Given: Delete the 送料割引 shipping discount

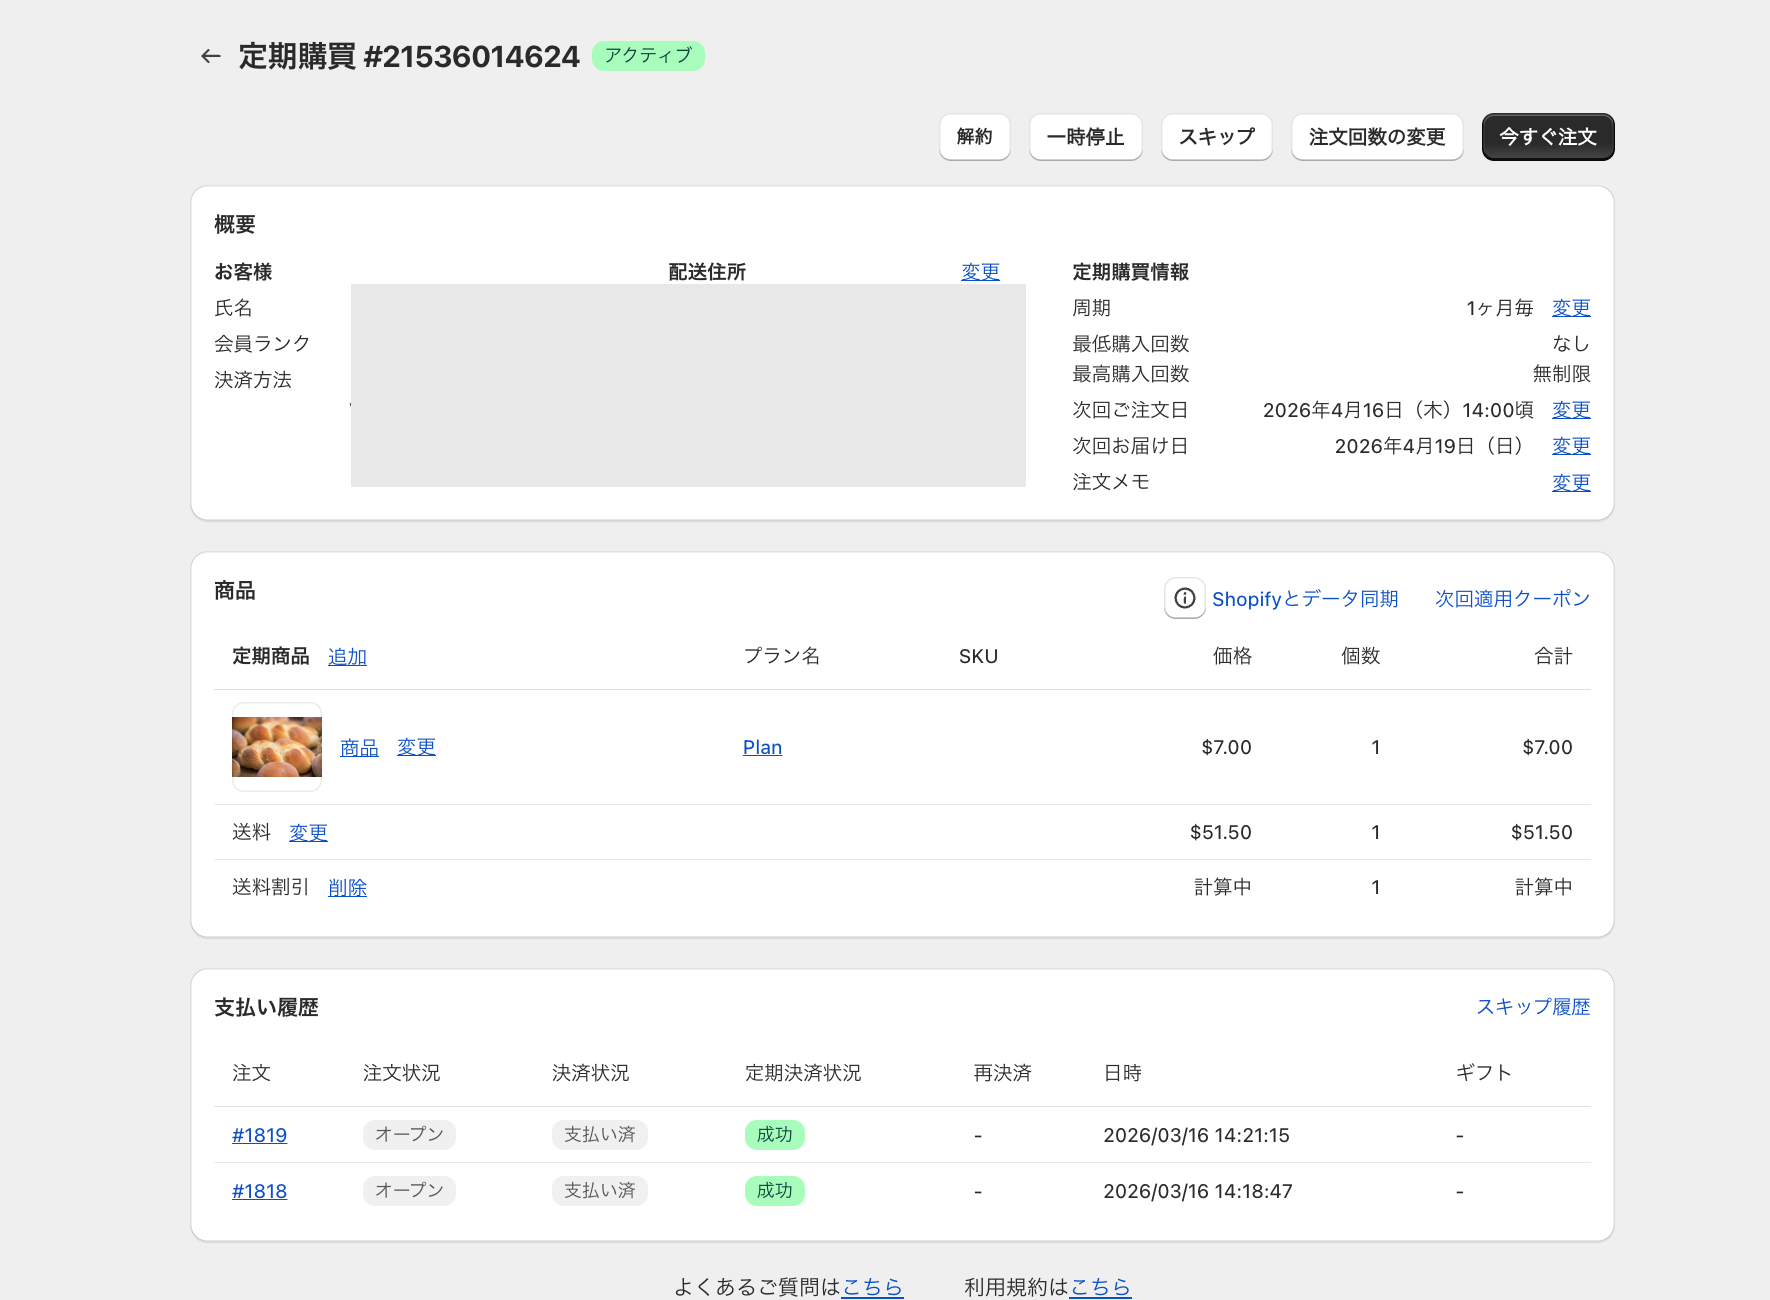Looking at the screenshot, I should [x=347, y=888].
